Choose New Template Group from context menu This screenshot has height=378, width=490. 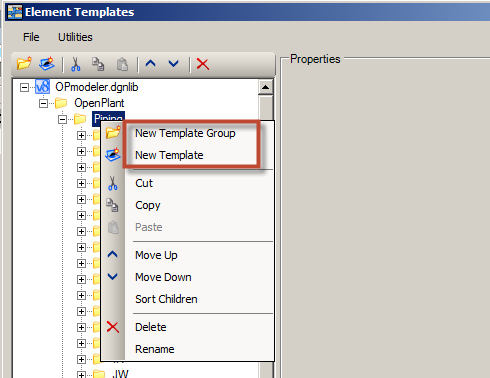[185, 133]
